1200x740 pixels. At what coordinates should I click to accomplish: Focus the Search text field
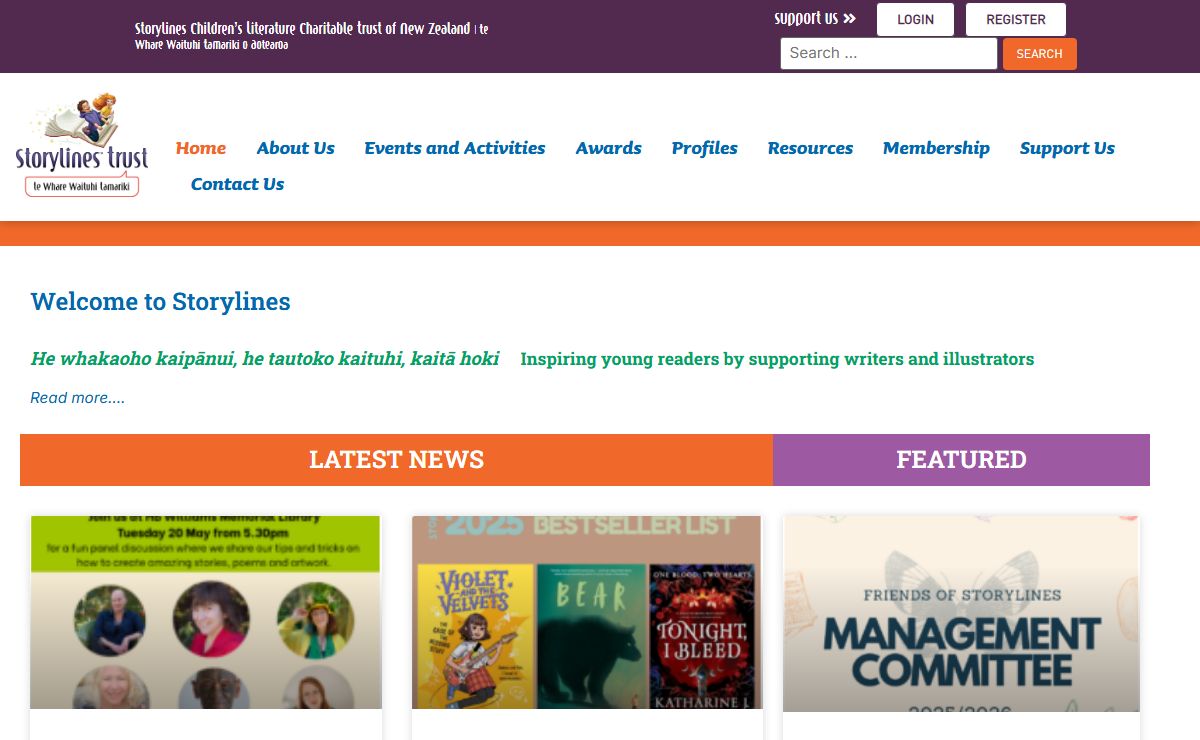[888, 53]
